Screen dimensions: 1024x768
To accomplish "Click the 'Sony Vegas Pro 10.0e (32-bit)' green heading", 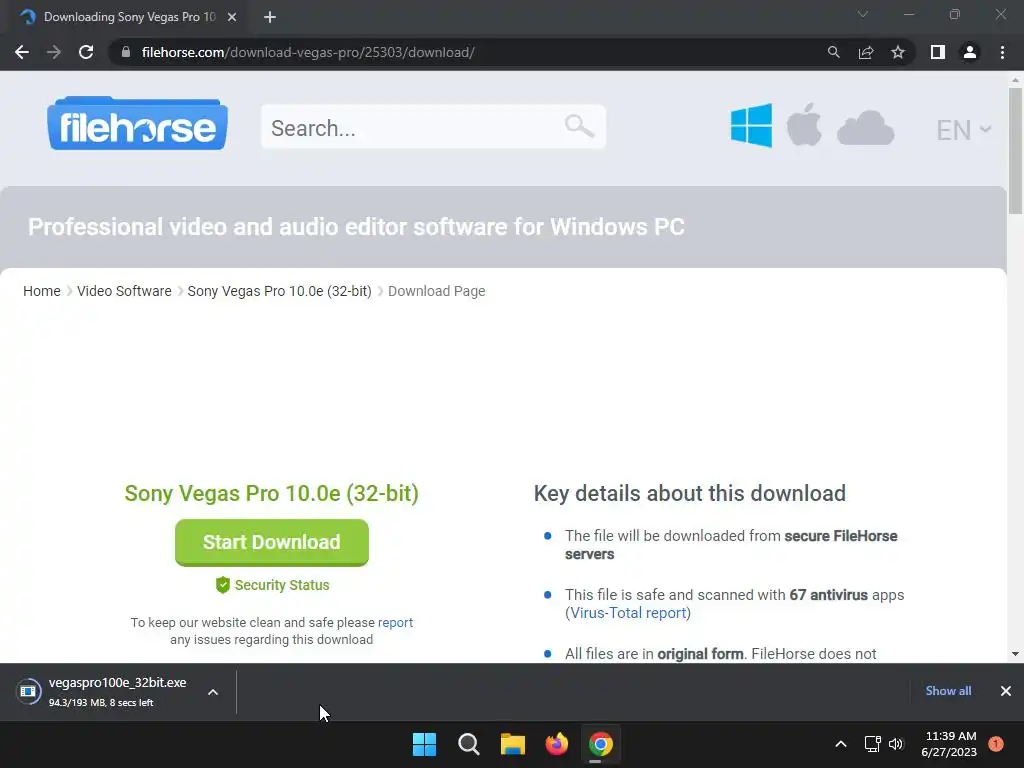I will (272, 493).
